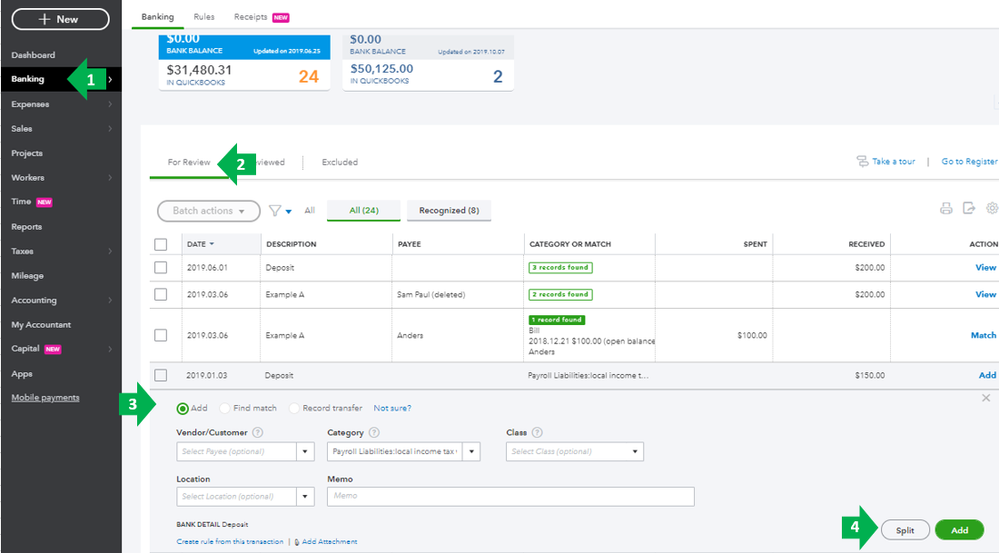The image size is (999, 553).
Task: Click the Split button
Action: [x=905, y=530]
